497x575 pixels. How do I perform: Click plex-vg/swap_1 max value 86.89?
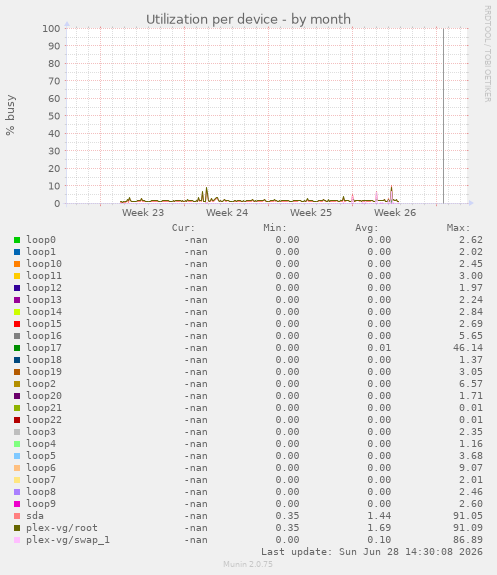tap(468, 540)
